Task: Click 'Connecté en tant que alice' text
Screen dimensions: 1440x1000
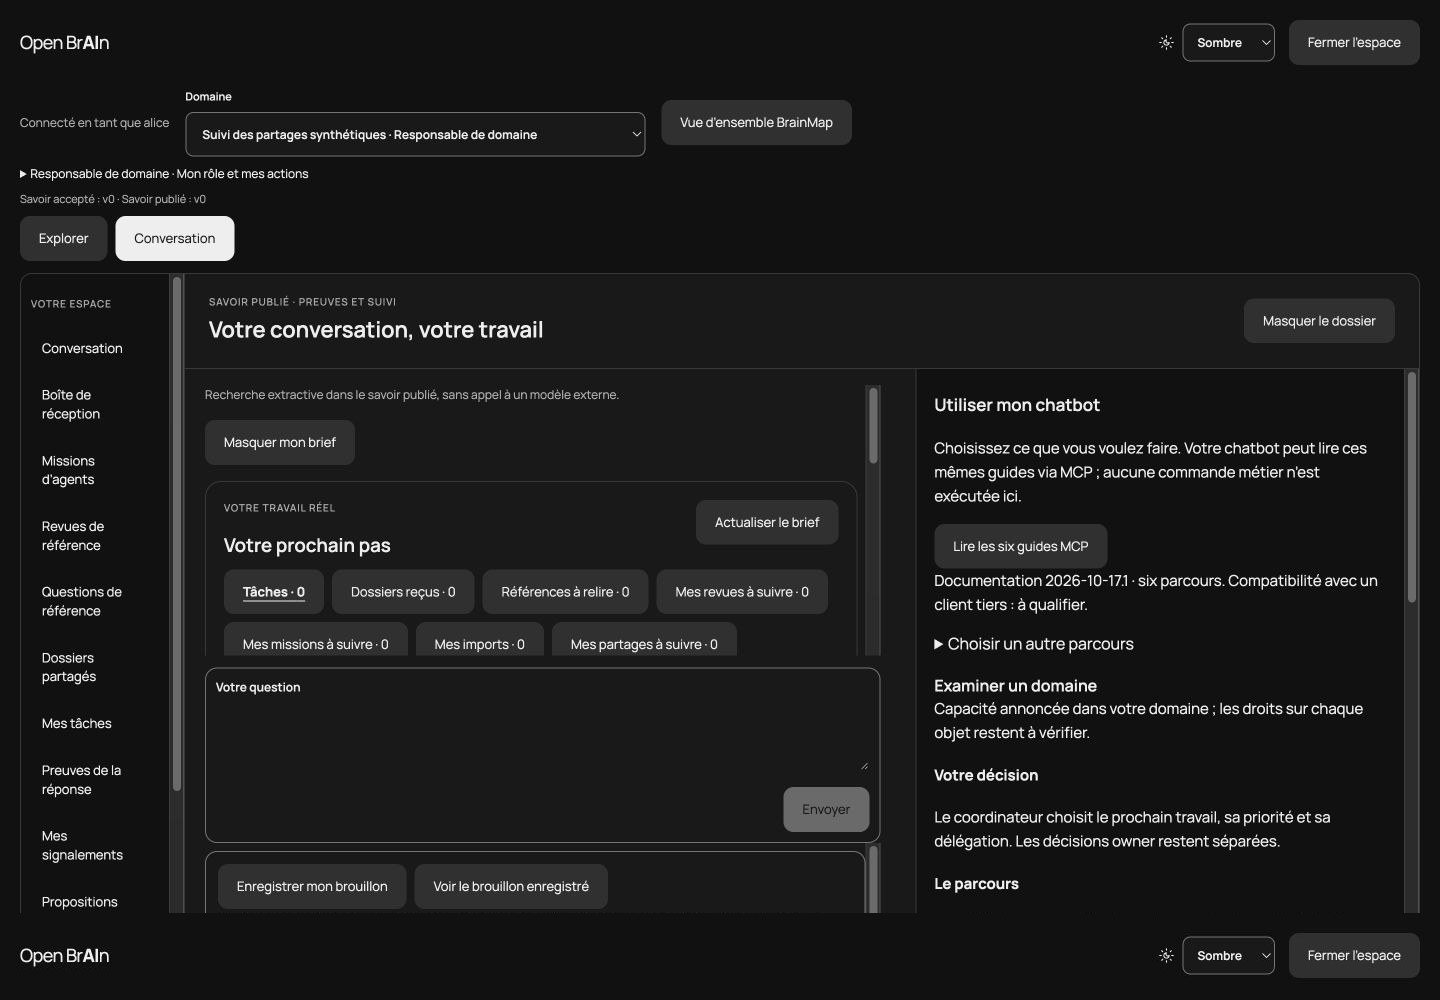Action: tap(95, 123)
